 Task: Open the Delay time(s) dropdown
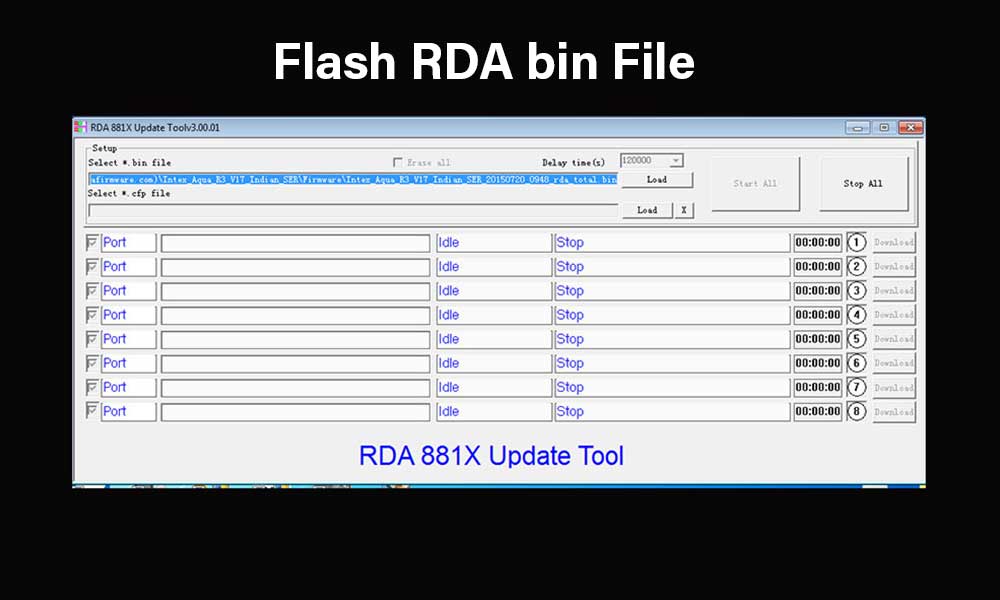(x=676, y=160)
